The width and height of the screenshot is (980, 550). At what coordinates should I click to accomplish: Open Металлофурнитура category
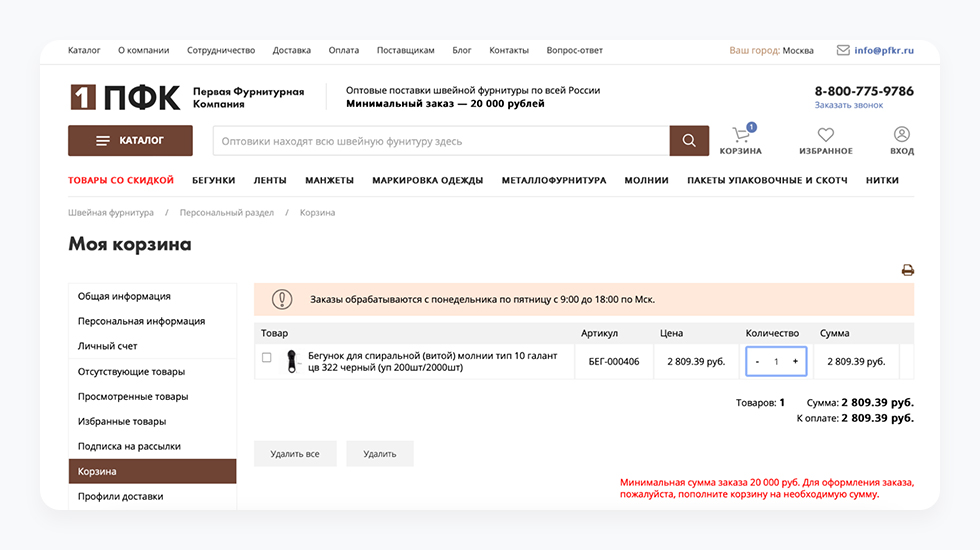tap(554, 180)
